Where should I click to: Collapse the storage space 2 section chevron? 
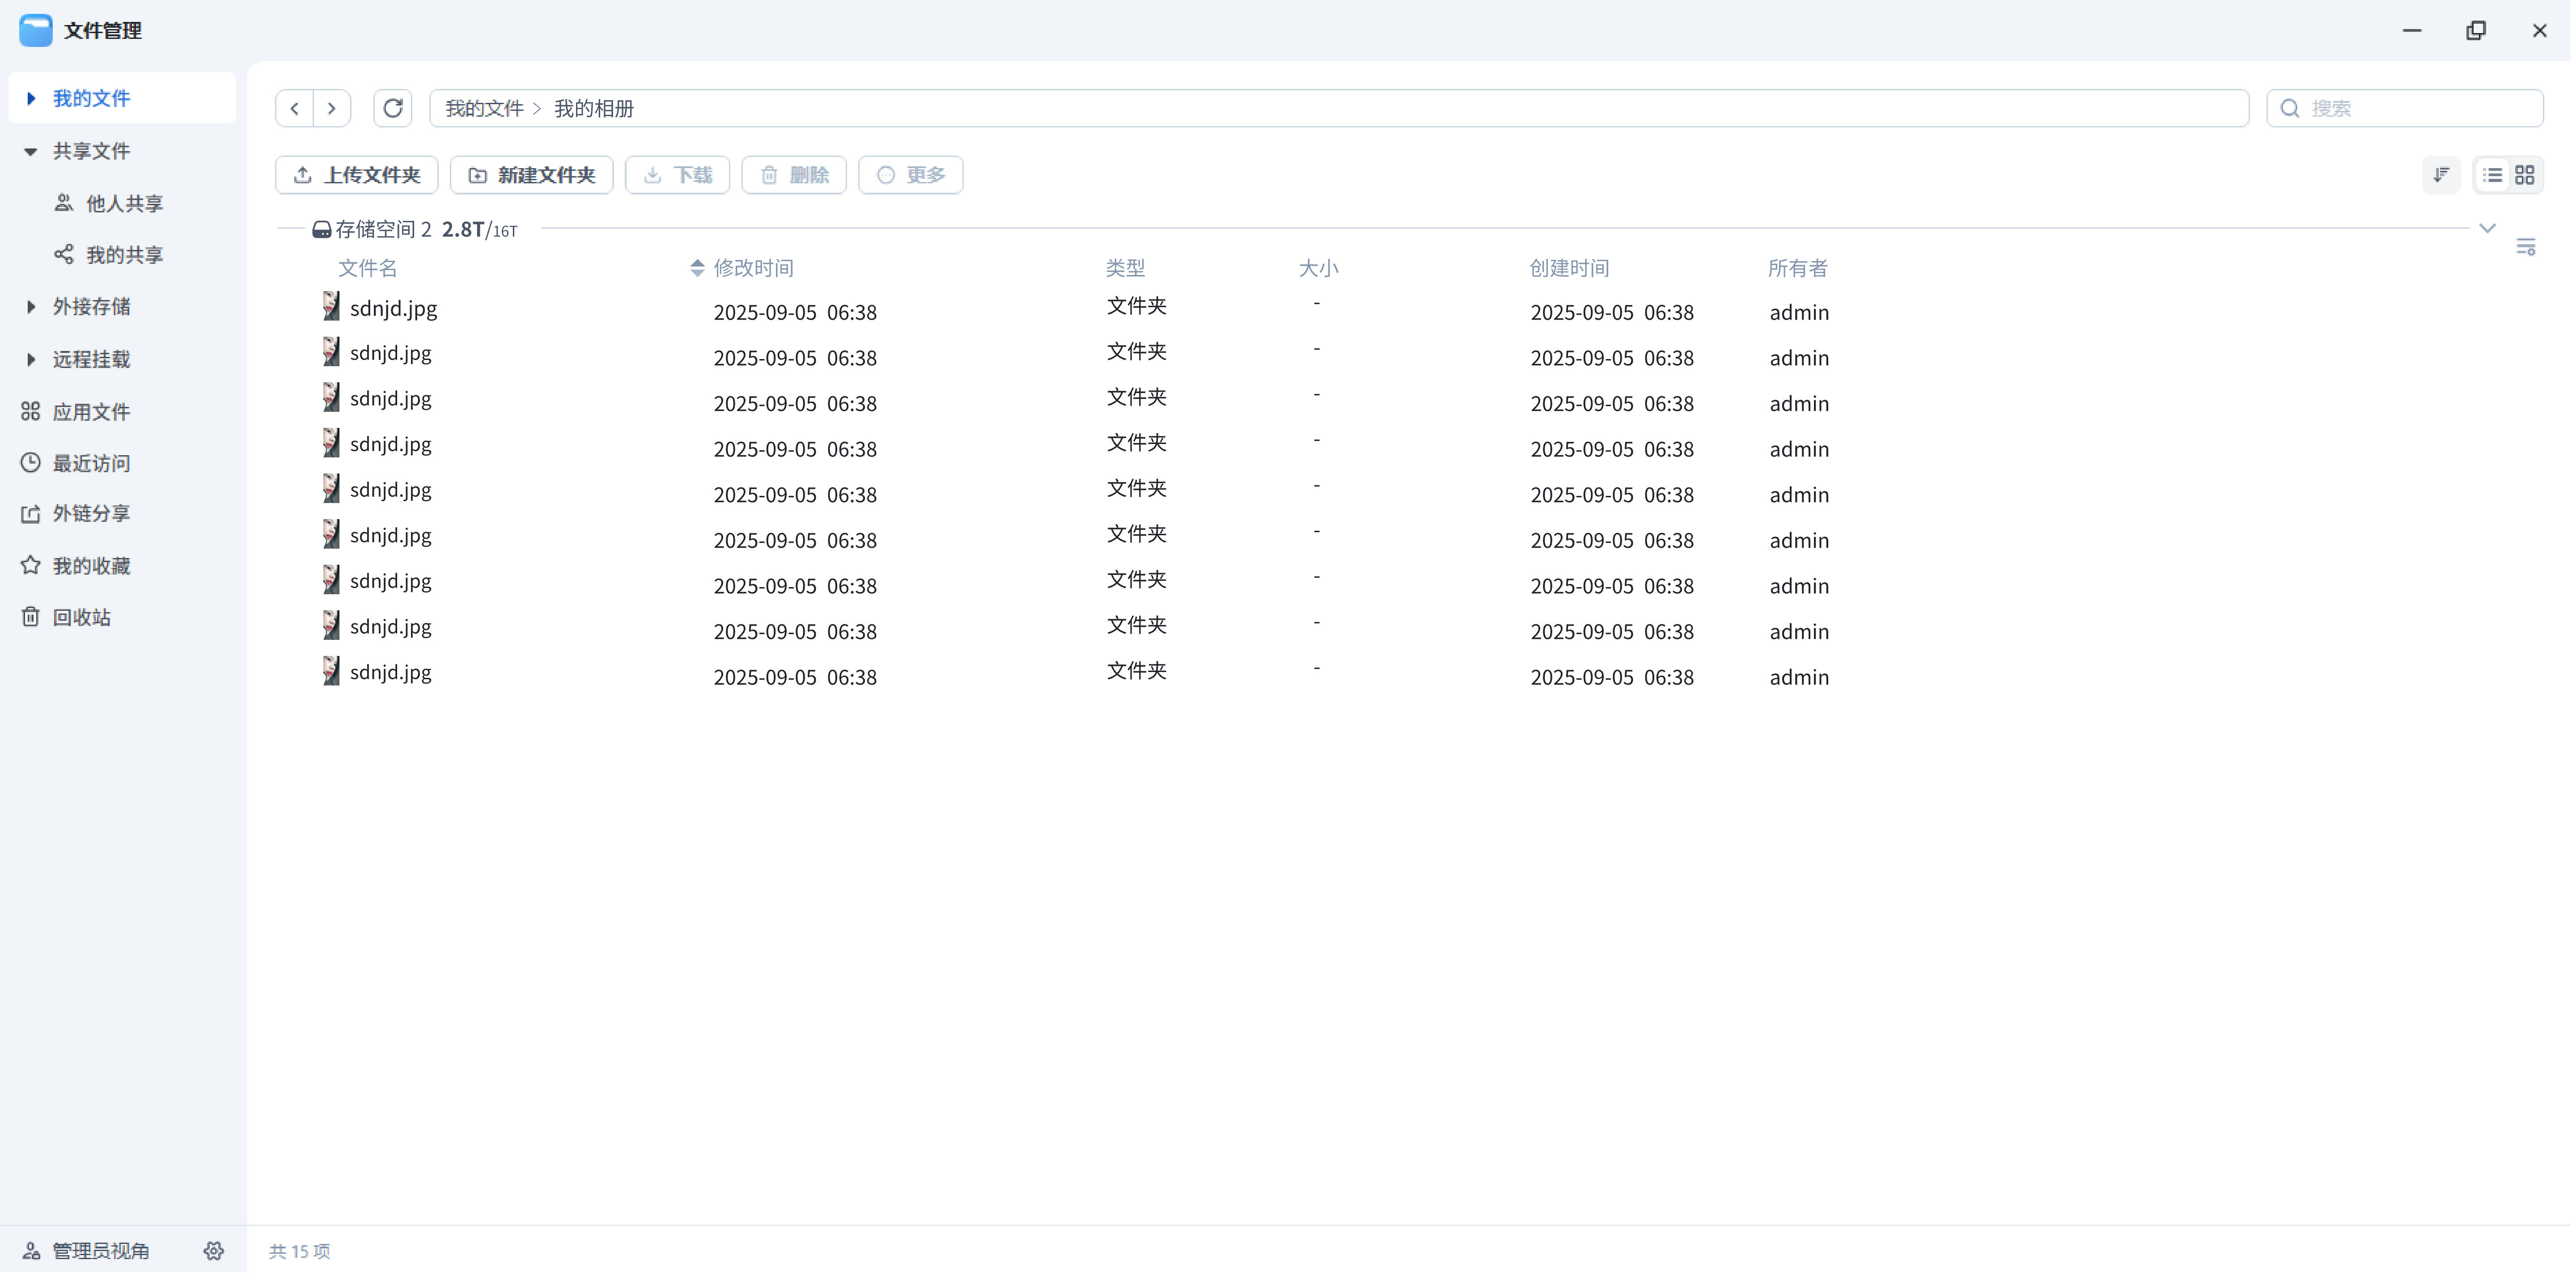[x=2487, y=228]
